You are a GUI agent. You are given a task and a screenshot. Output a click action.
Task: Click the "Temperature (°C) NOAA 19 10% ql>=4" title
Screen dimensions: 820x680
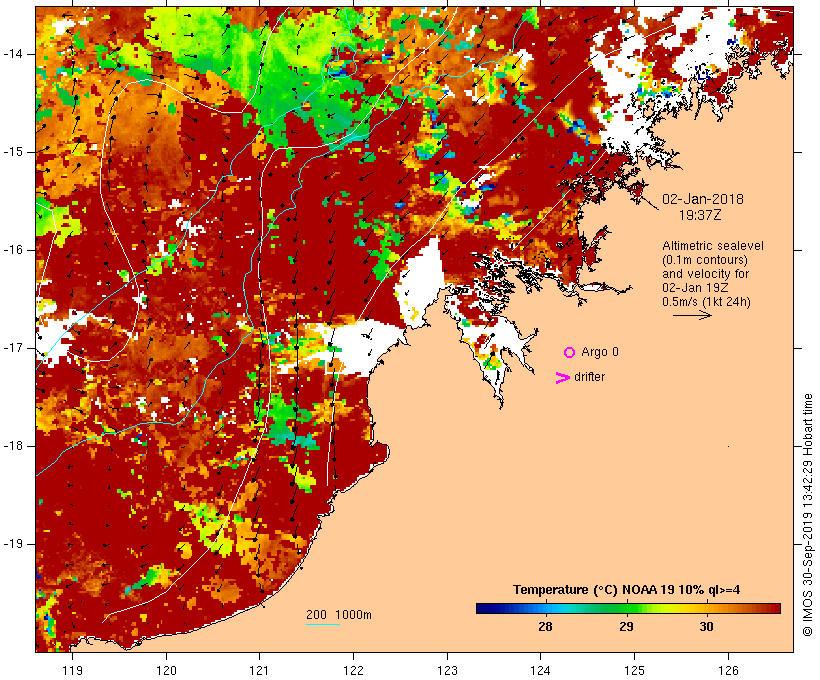click(x=627, y=590)
